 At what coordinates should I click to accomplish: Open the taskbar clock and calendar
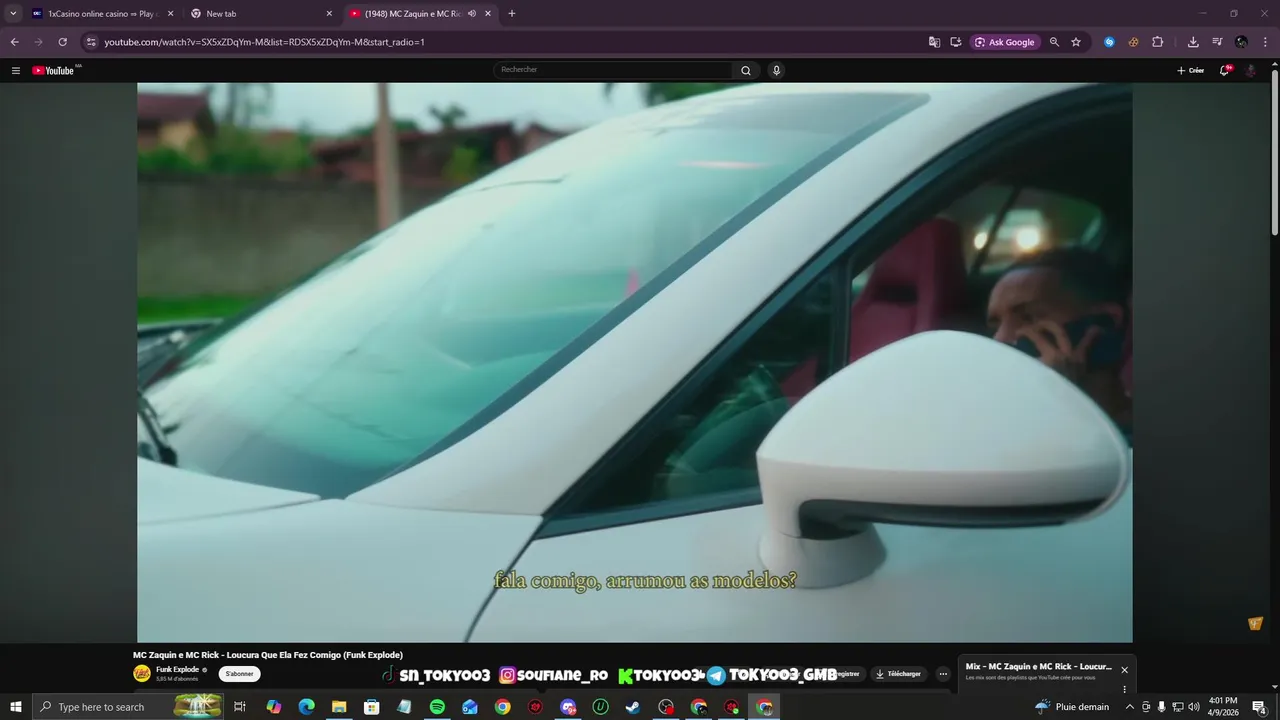1223,707
